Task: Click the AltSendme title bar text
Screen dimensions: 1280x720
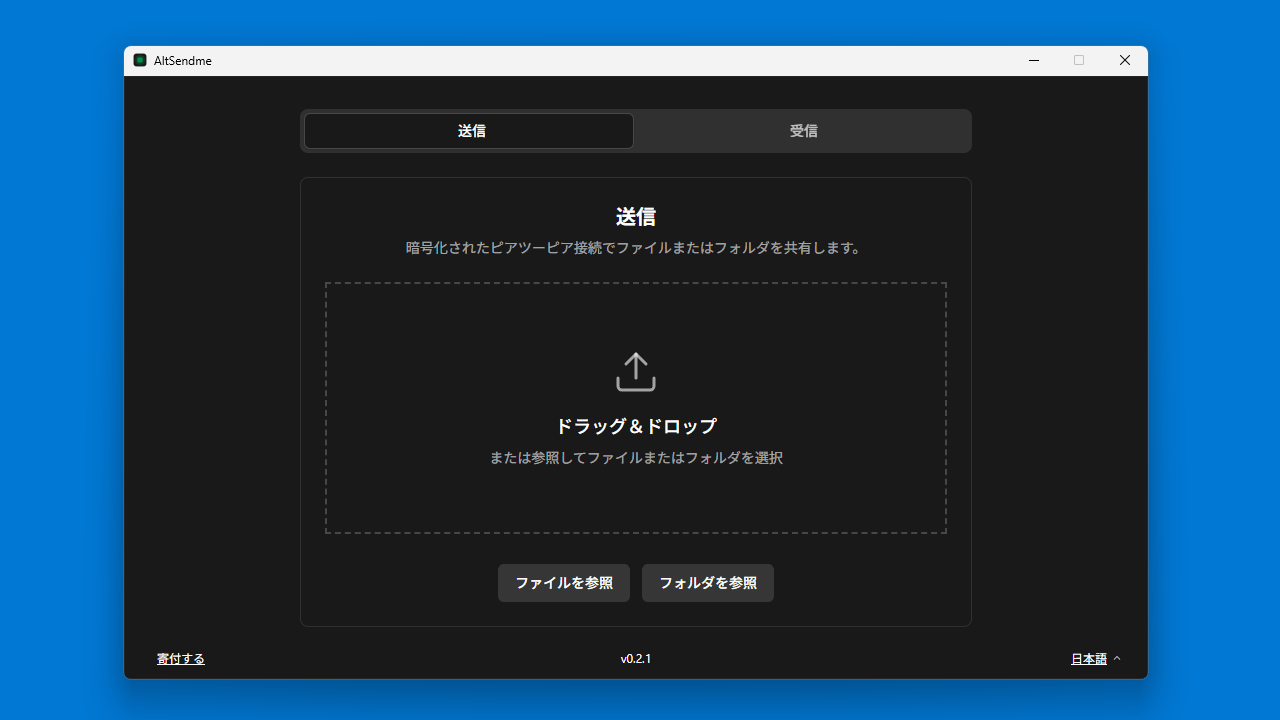Action: click(183, 61)
